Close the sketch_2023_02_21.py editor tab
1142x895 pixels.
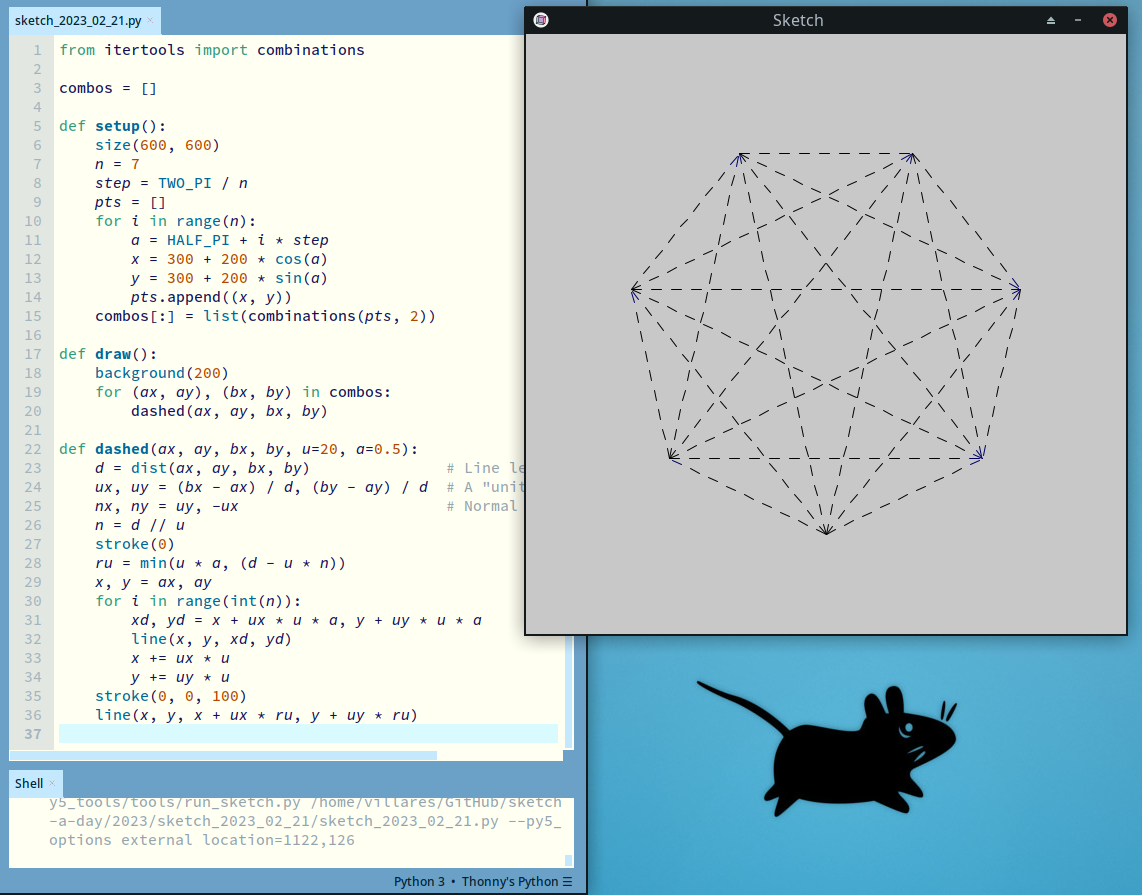click(150, 20)
